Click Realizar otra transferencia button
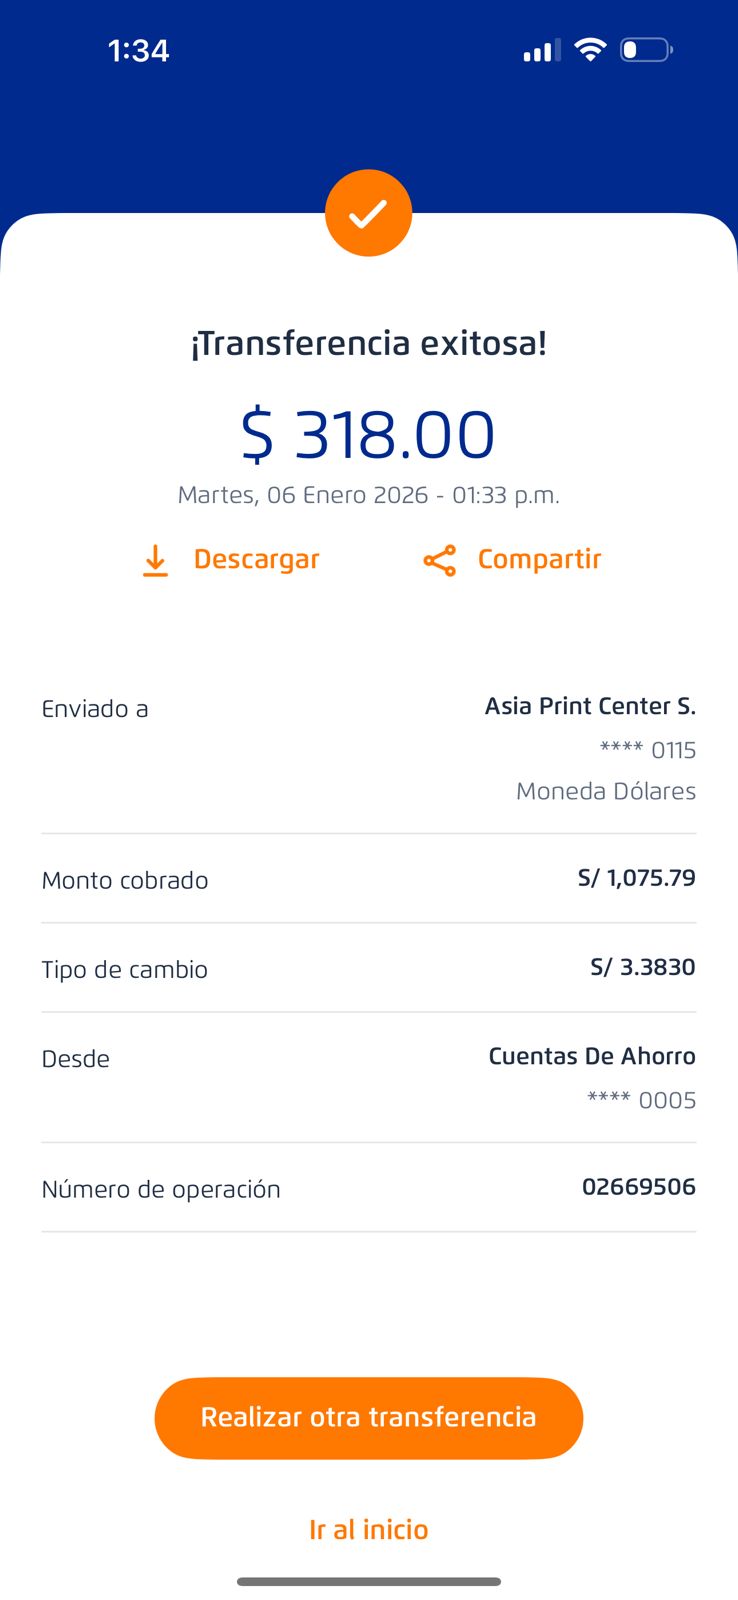The width and height of the screenshot is (738, 1600). click(x=368, y=1417)
